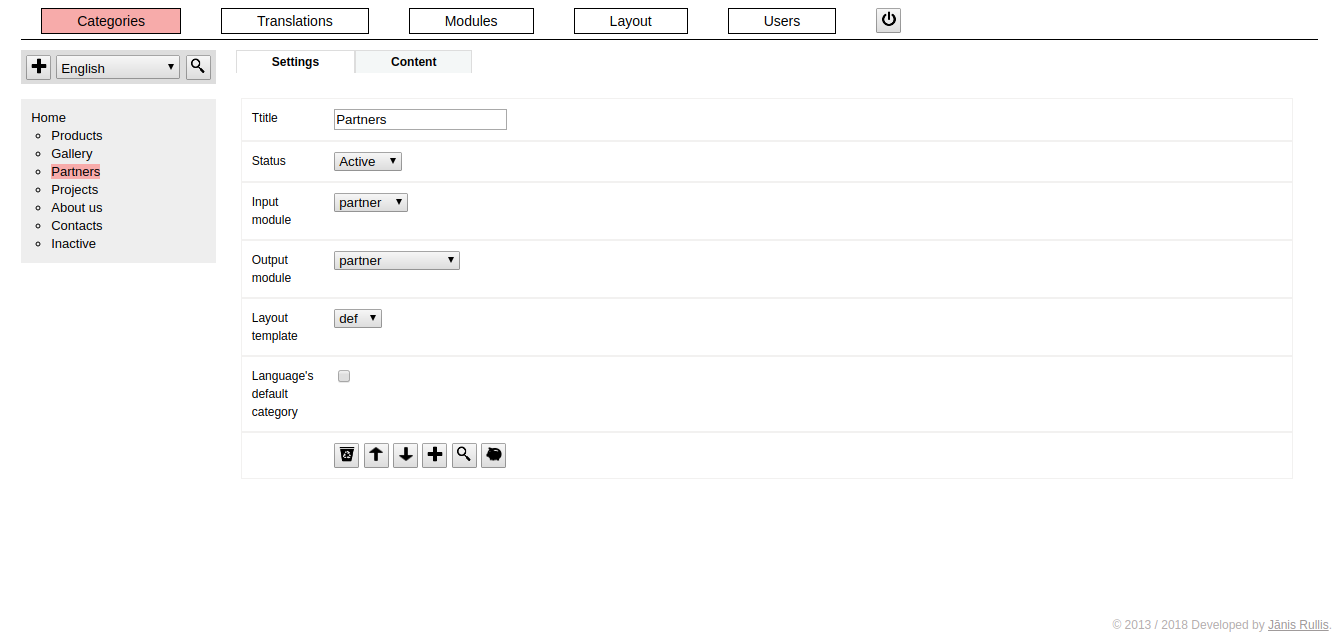Open the Contacts category
Viewport: 1339px width, 639px height.
click(77, 225)
